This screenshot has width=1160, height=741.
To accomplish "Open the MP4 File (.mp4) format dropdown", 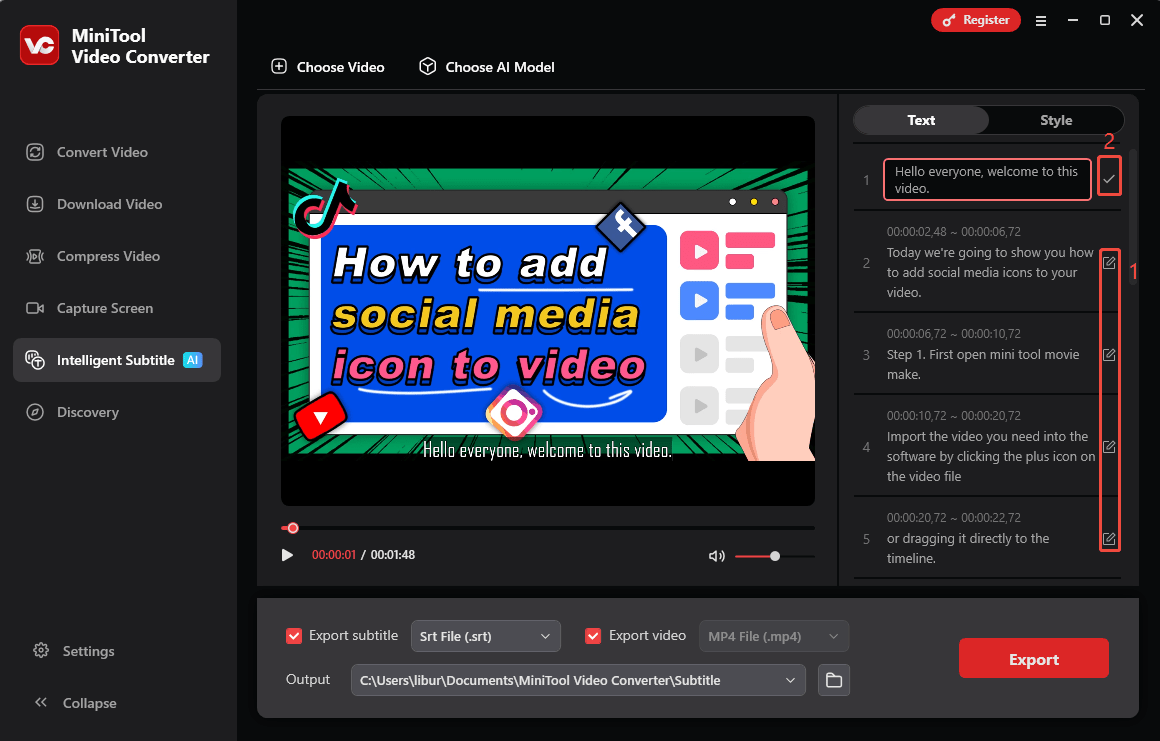I will coord(774,636).
